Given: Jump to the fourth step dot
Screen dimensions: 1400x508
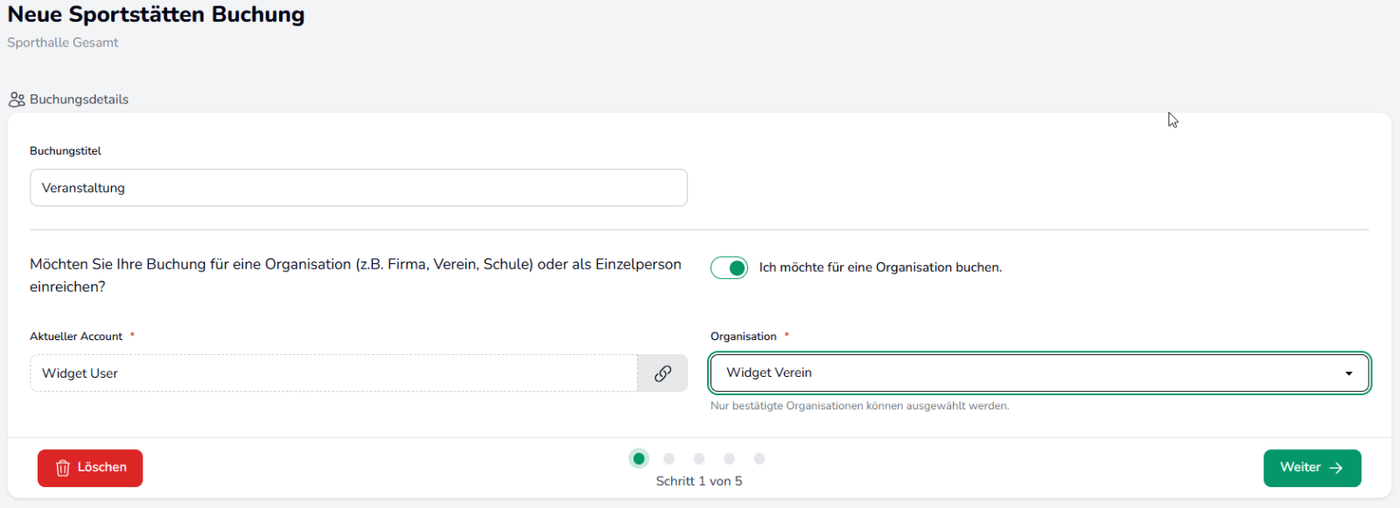Looking at the screenshot, I should tap(729, 459).
